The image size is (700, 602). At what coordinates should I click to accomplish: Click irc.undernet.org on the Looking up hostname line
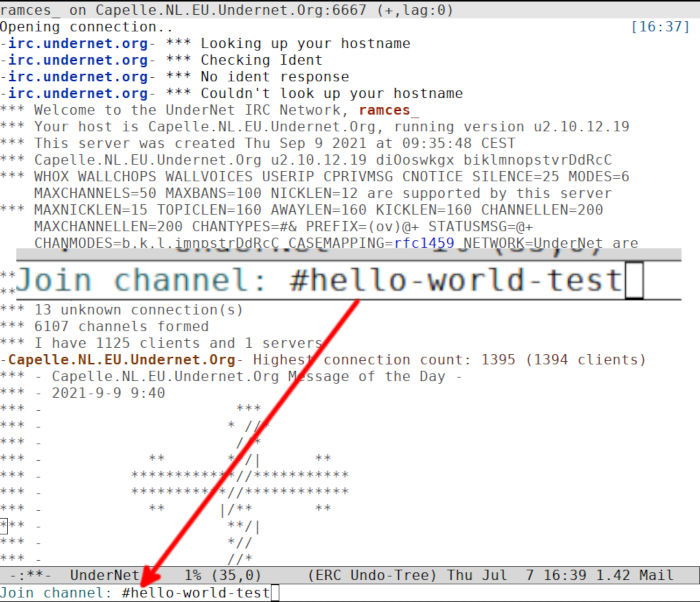point(78,43)
